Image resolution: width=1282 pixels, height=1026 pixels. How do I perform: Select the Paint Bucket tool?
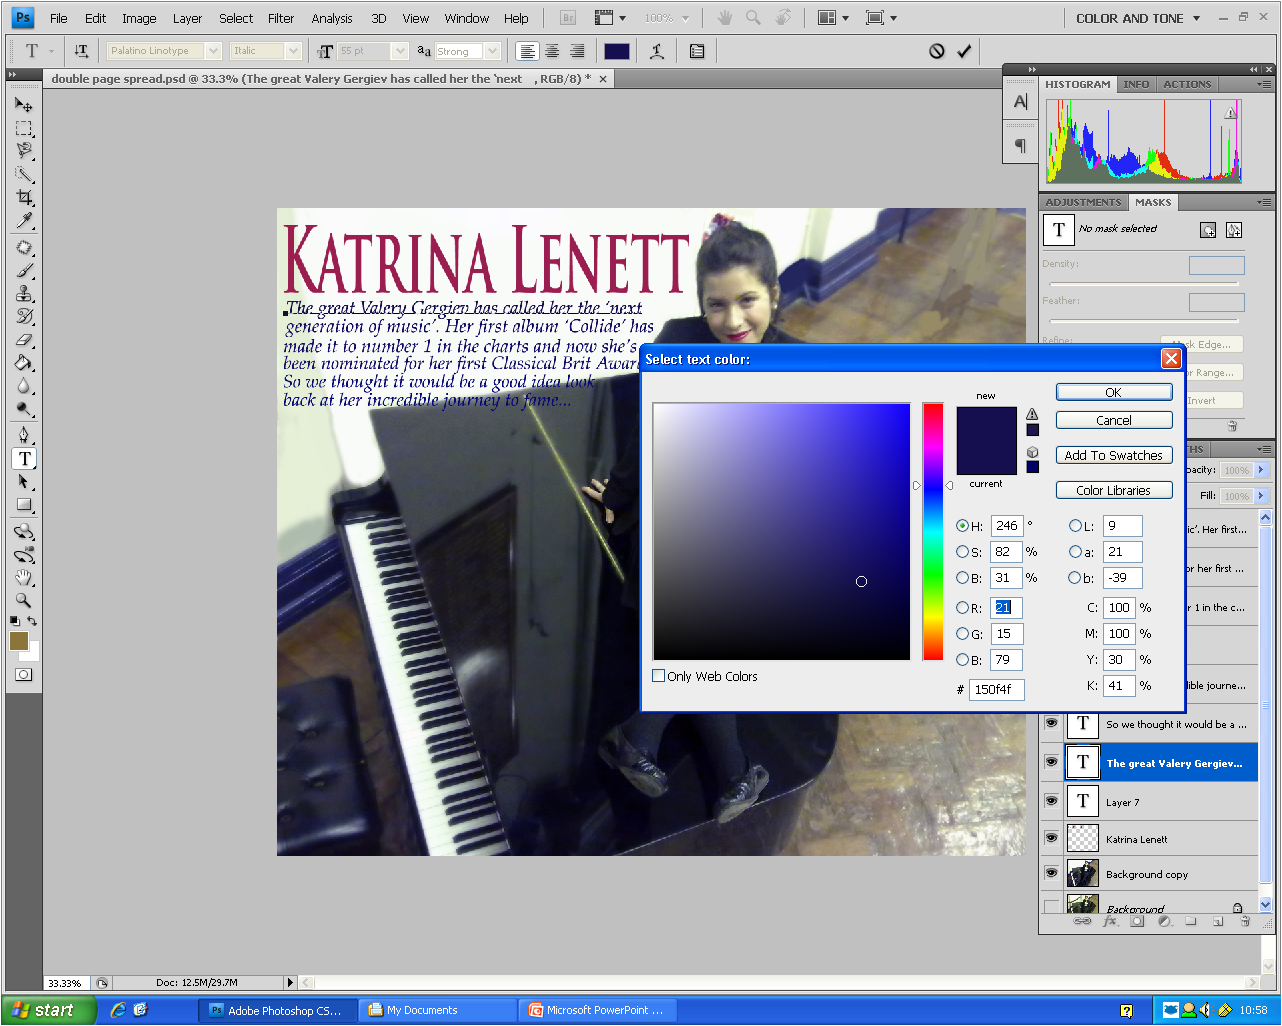coord(24,362)
